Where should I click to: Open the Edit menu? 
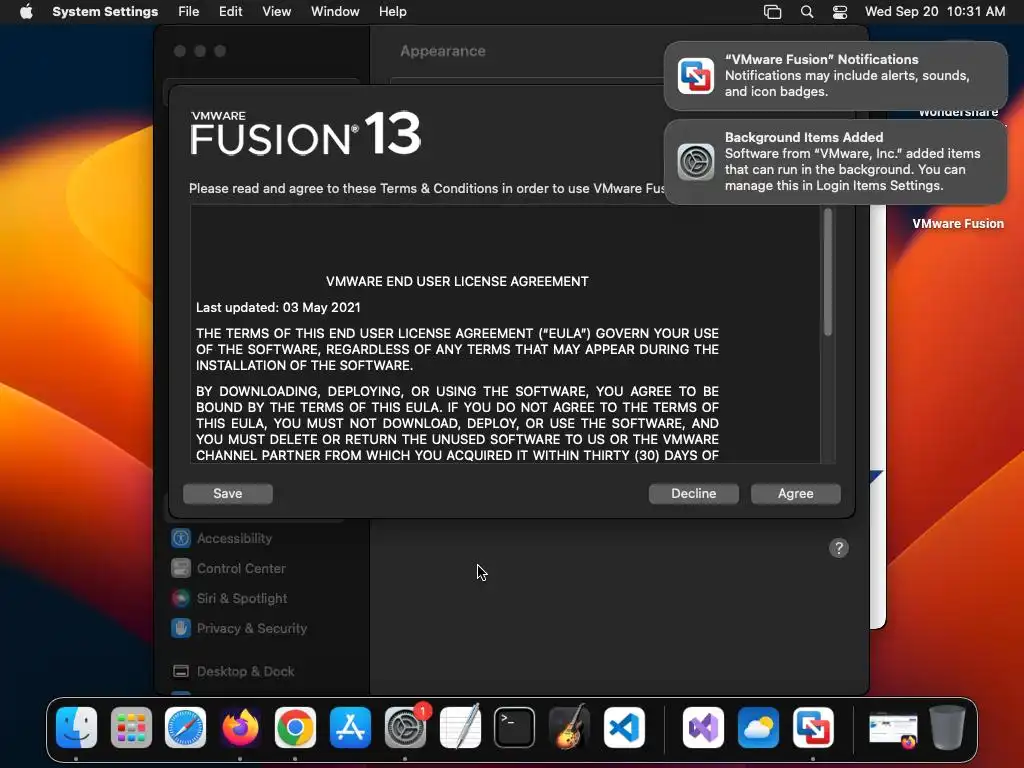pyautogui.click(x=231, y=12)
